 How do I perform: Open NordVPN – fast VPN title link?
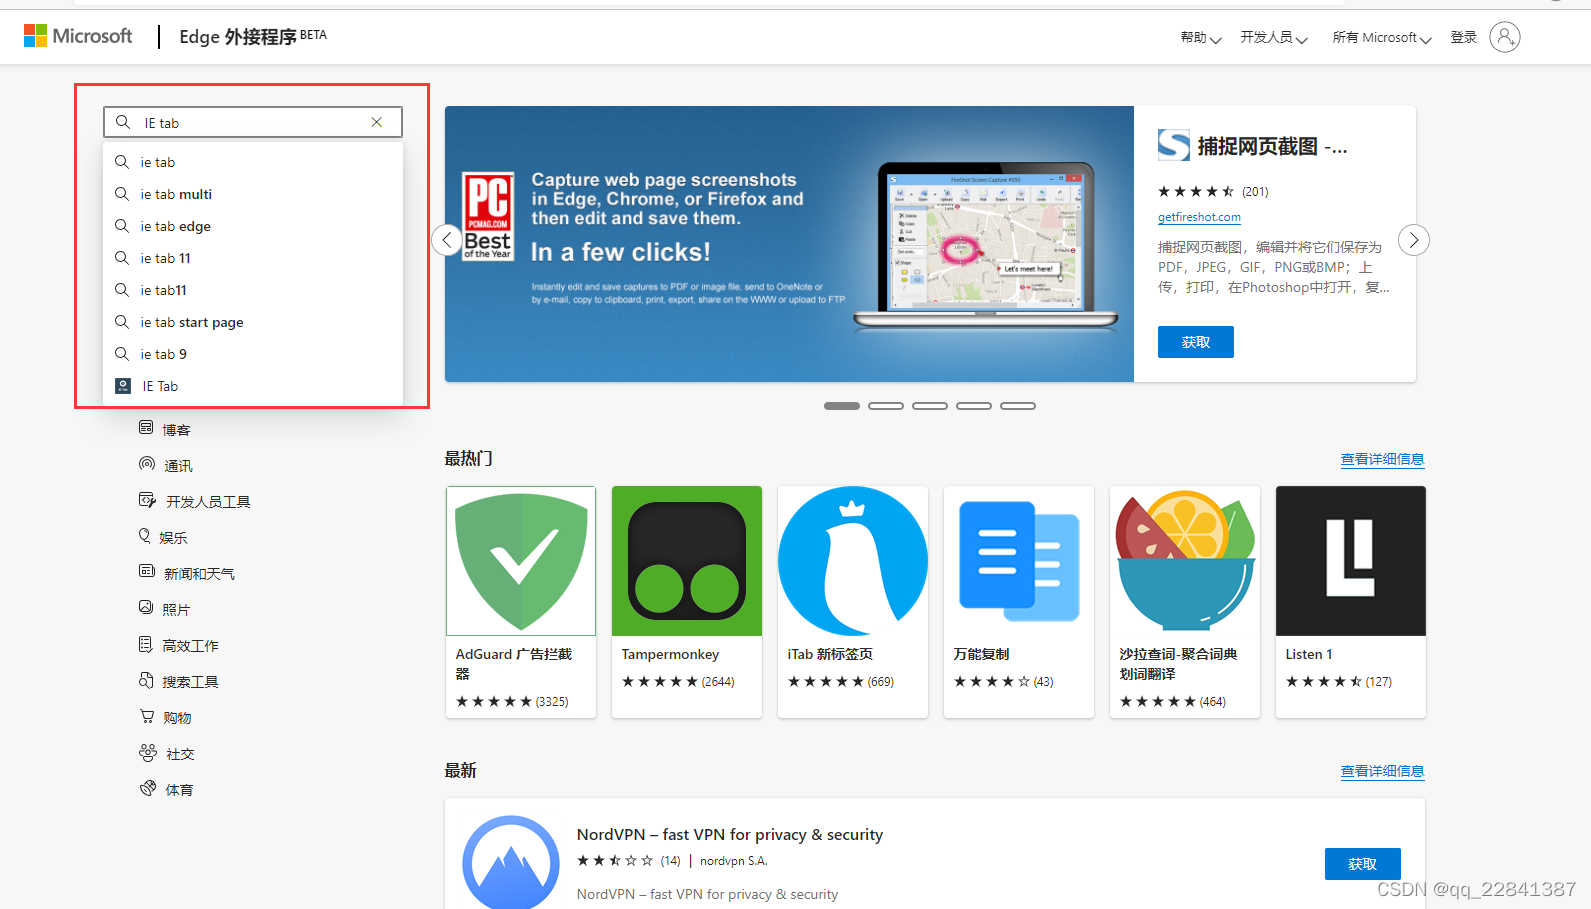730,834
